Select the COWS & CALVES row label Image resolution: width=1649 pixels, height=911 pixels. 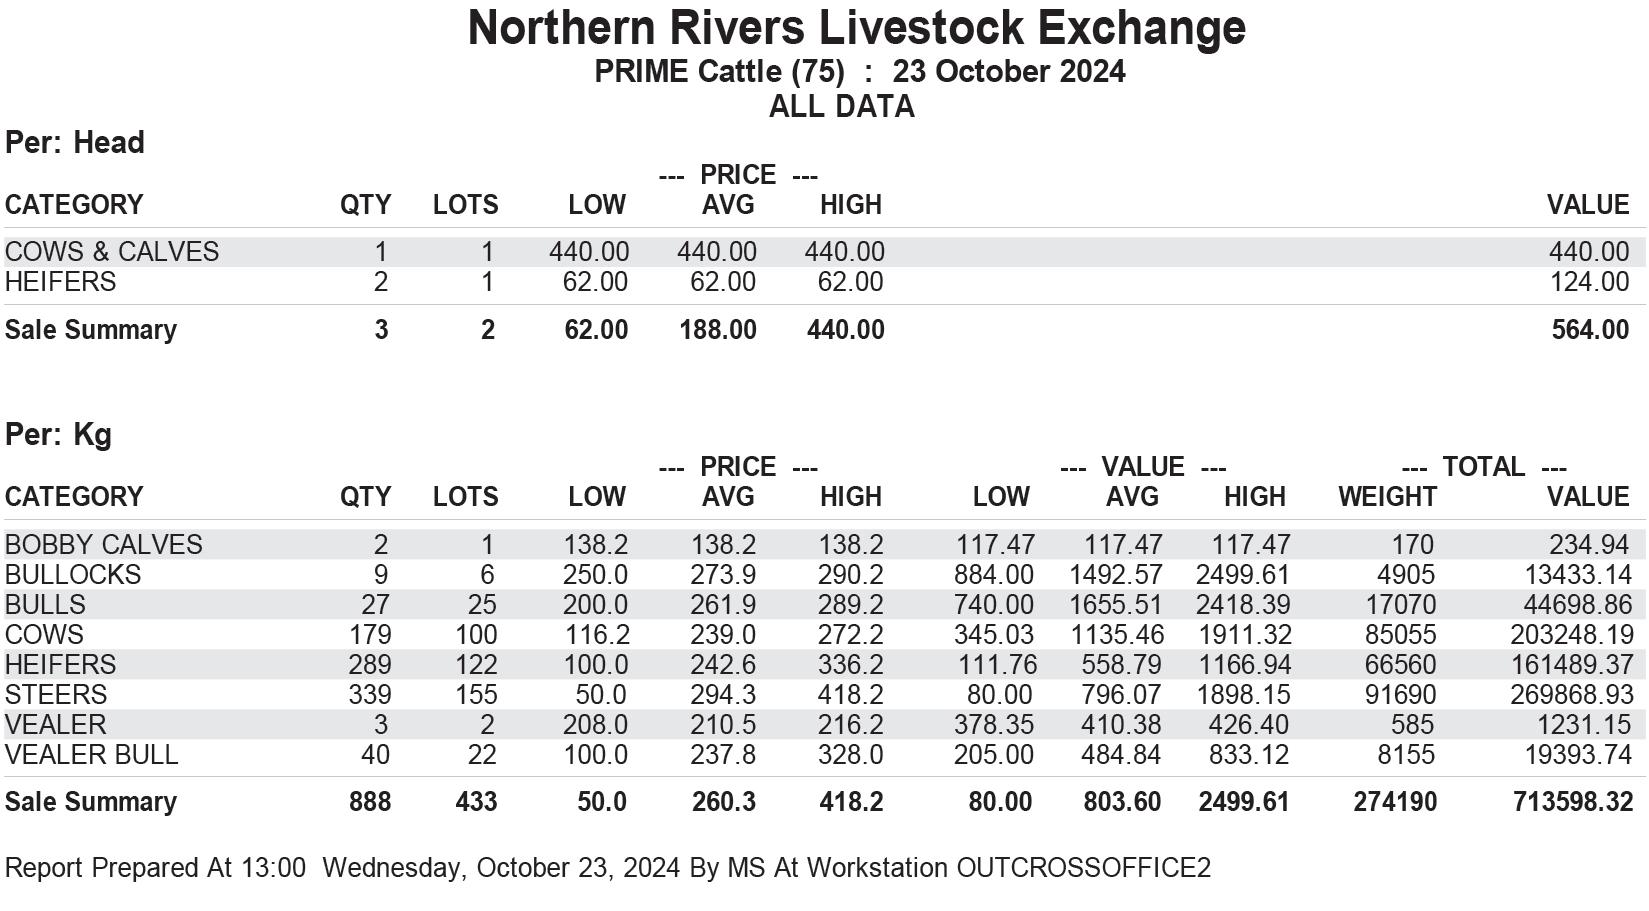(112, 252)
